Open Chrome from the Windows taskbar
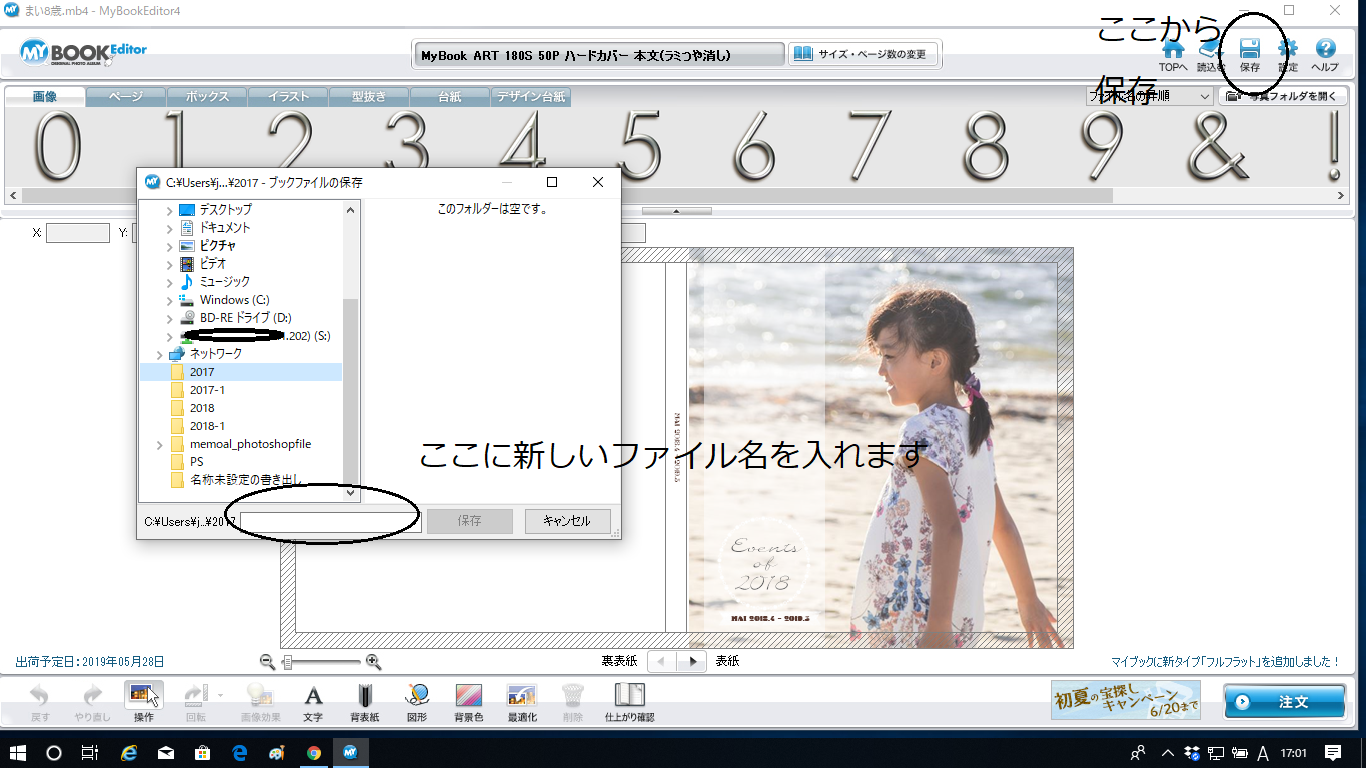 (314, 753)
